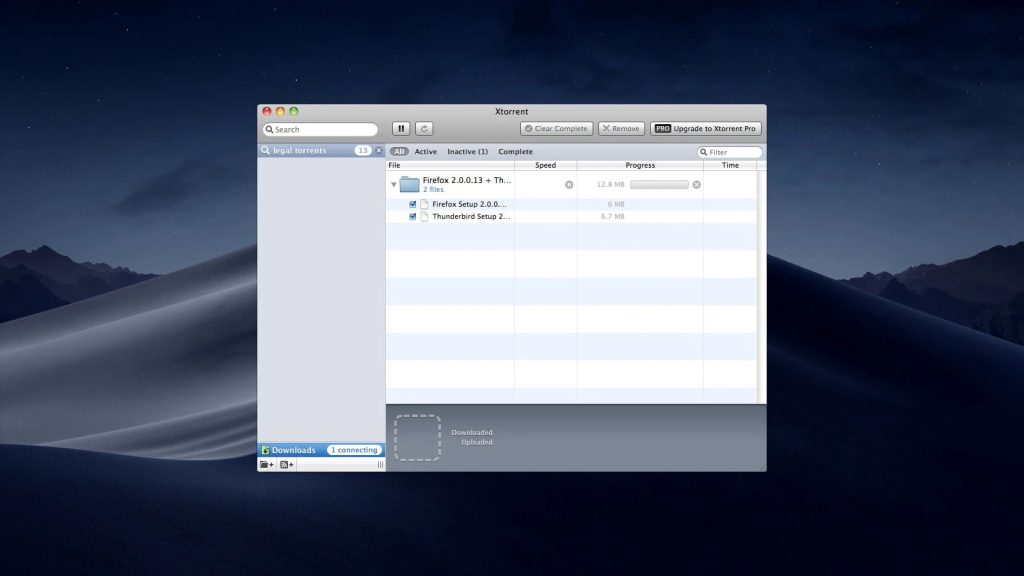This screenshot has width=1024, height=576.
Task: Click the Downloaded label in the info panel
Action: click(472, 432)
